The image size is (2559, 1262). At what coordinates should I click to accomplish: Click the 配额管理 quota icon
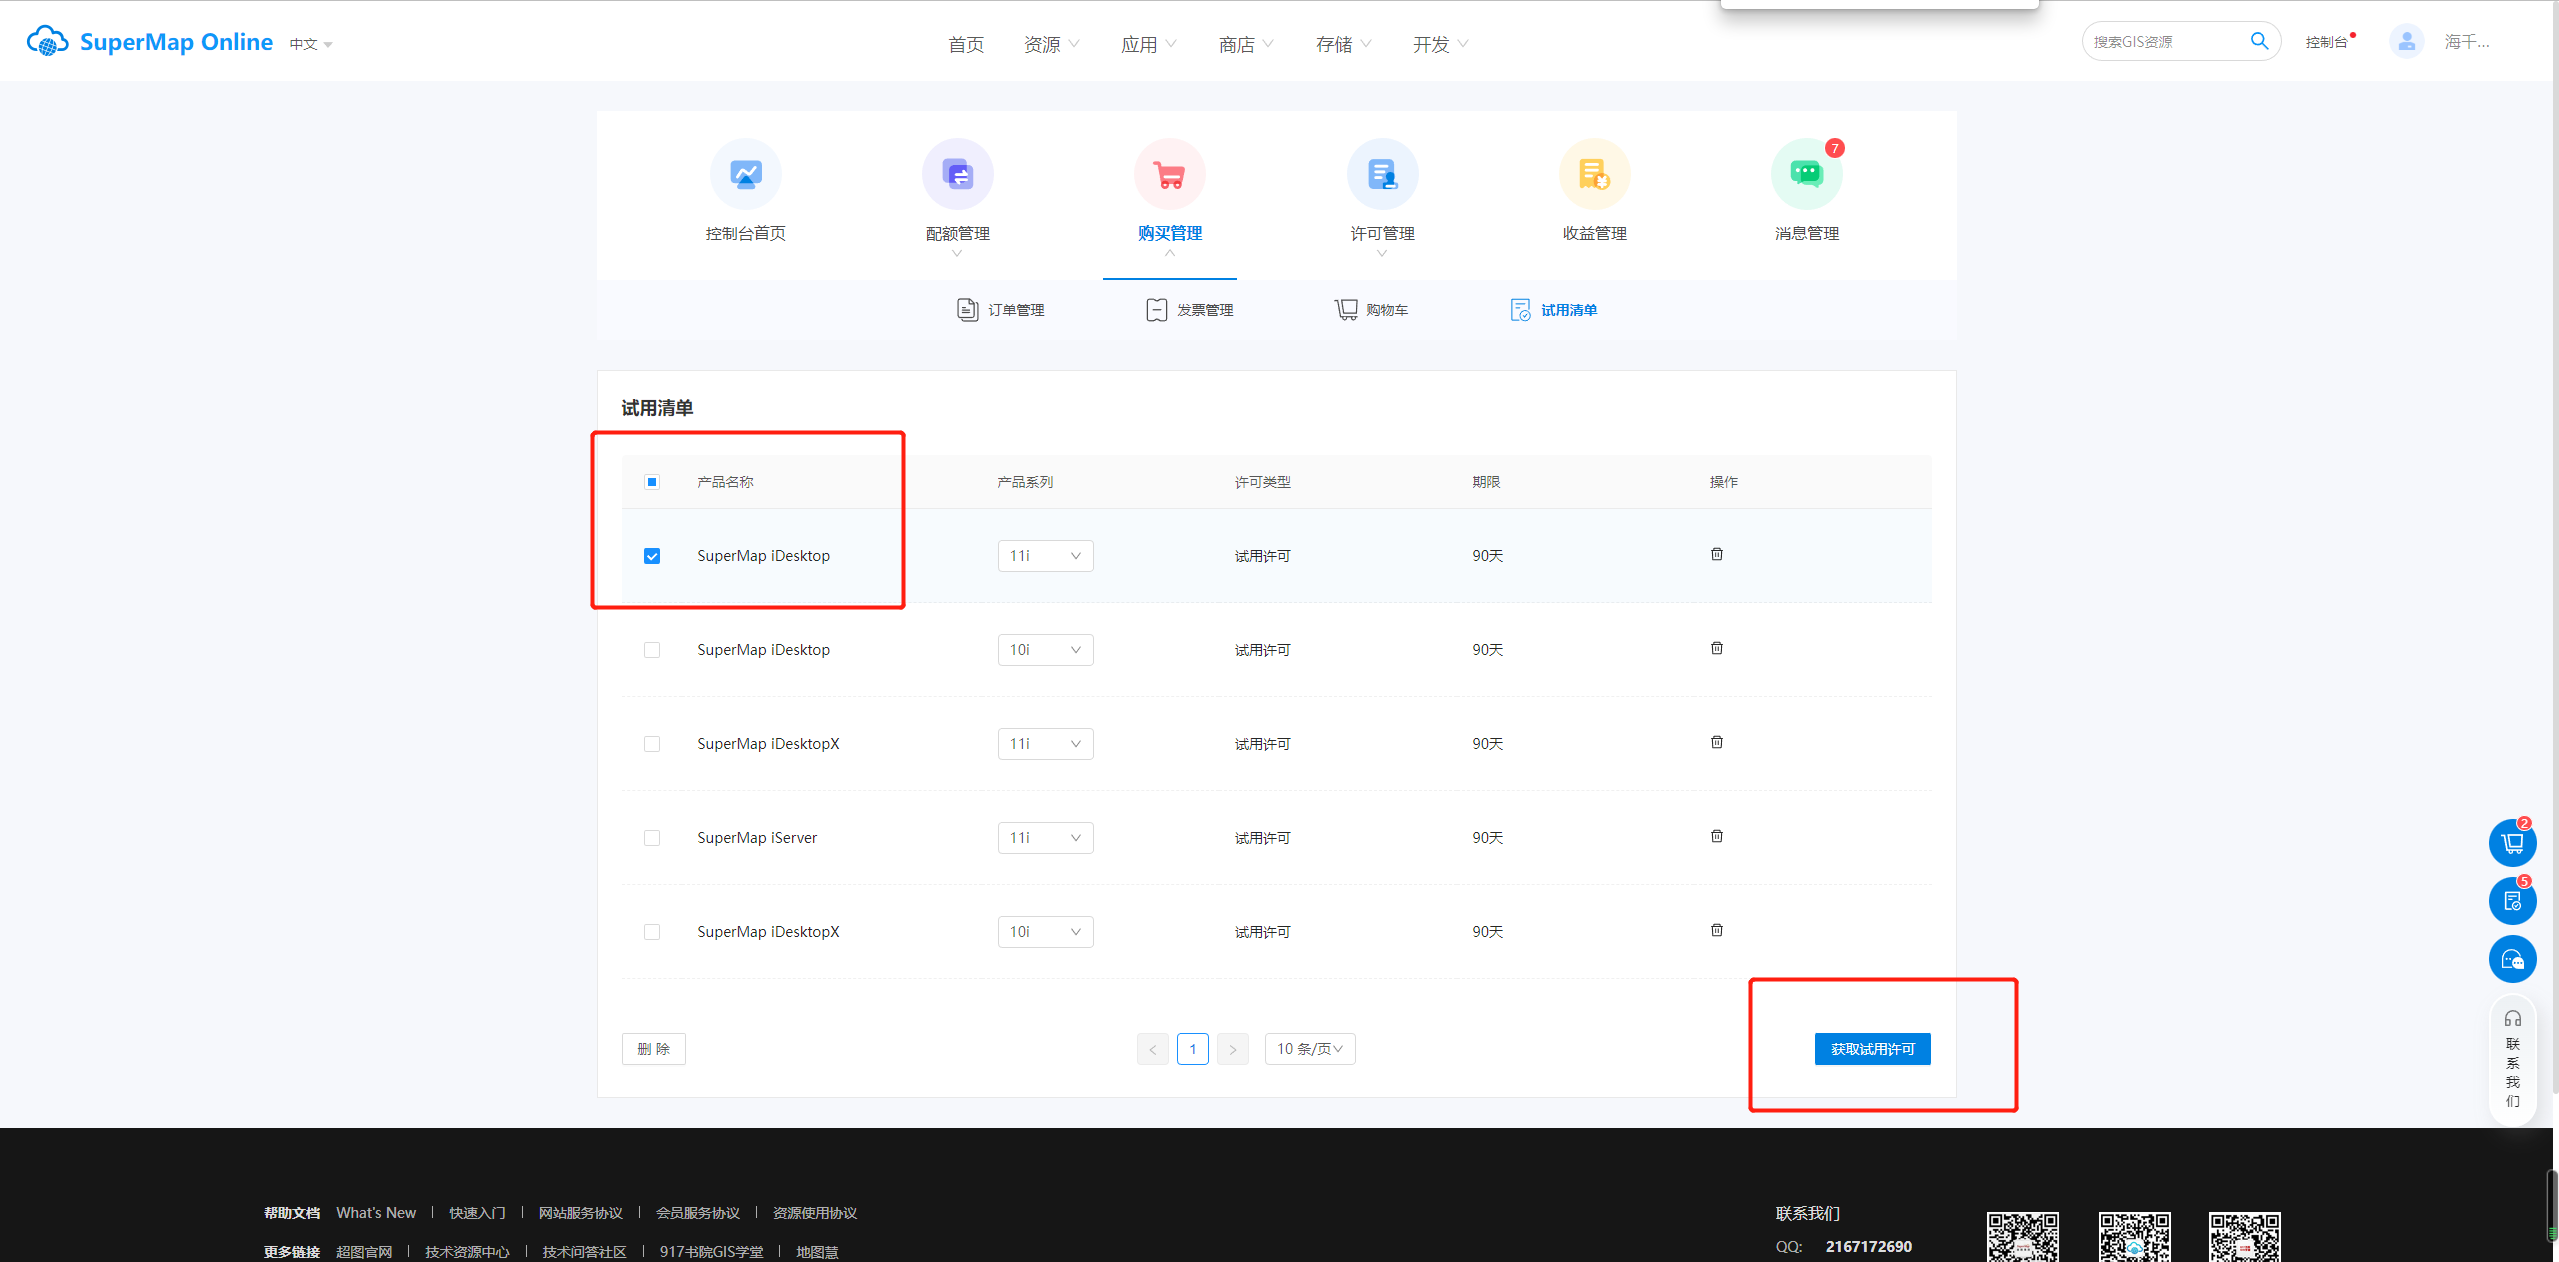(x=957, y=175)
